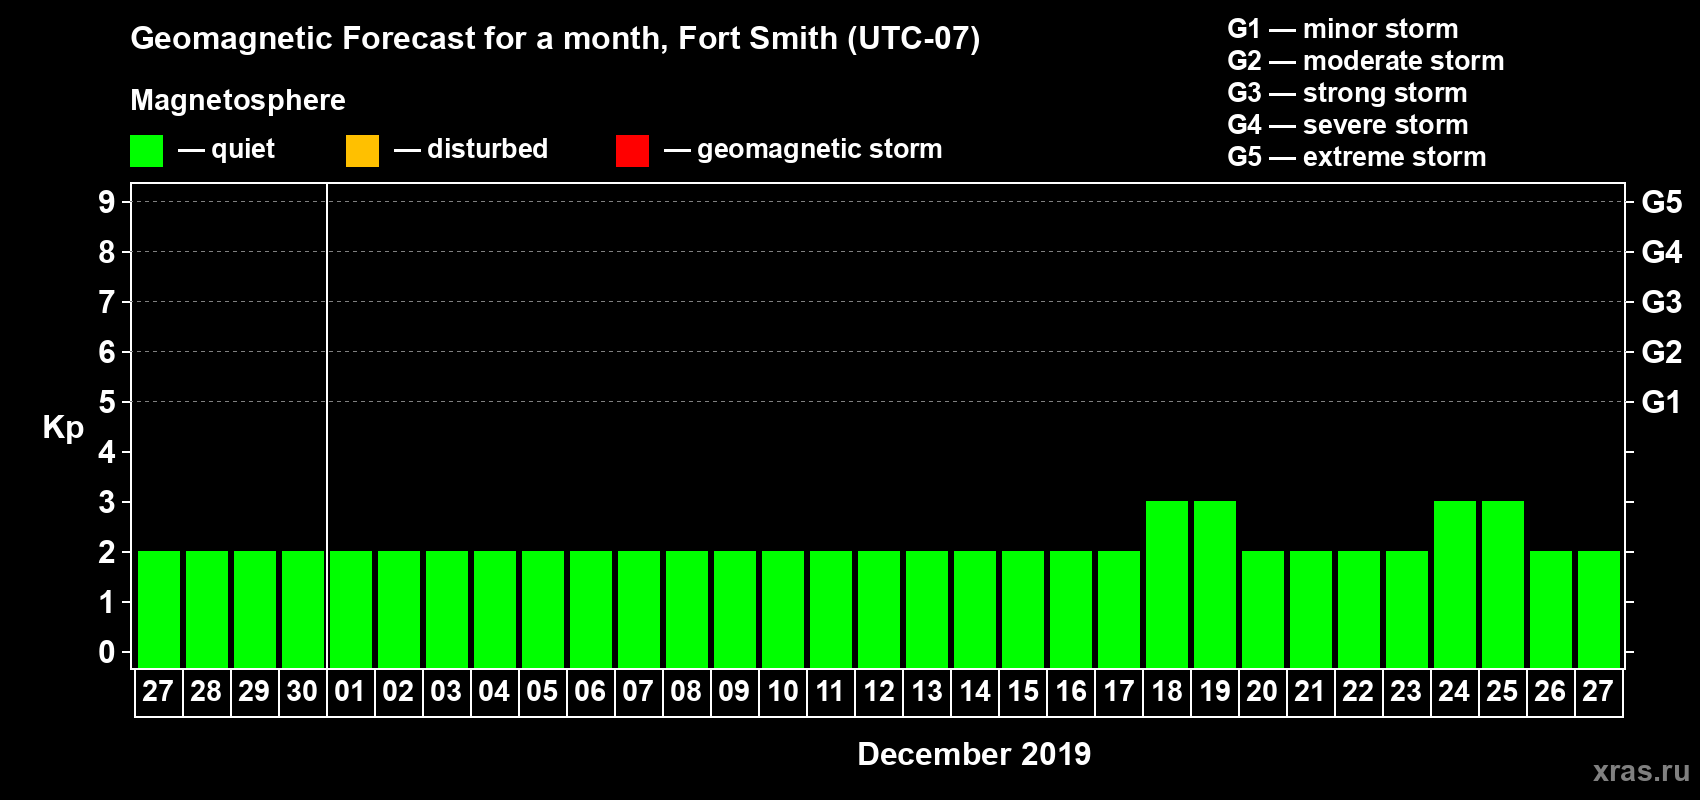Click the date label '15'
Image resolution: width=1700 pixels, height=800 pixels.
coord(1023,692)
